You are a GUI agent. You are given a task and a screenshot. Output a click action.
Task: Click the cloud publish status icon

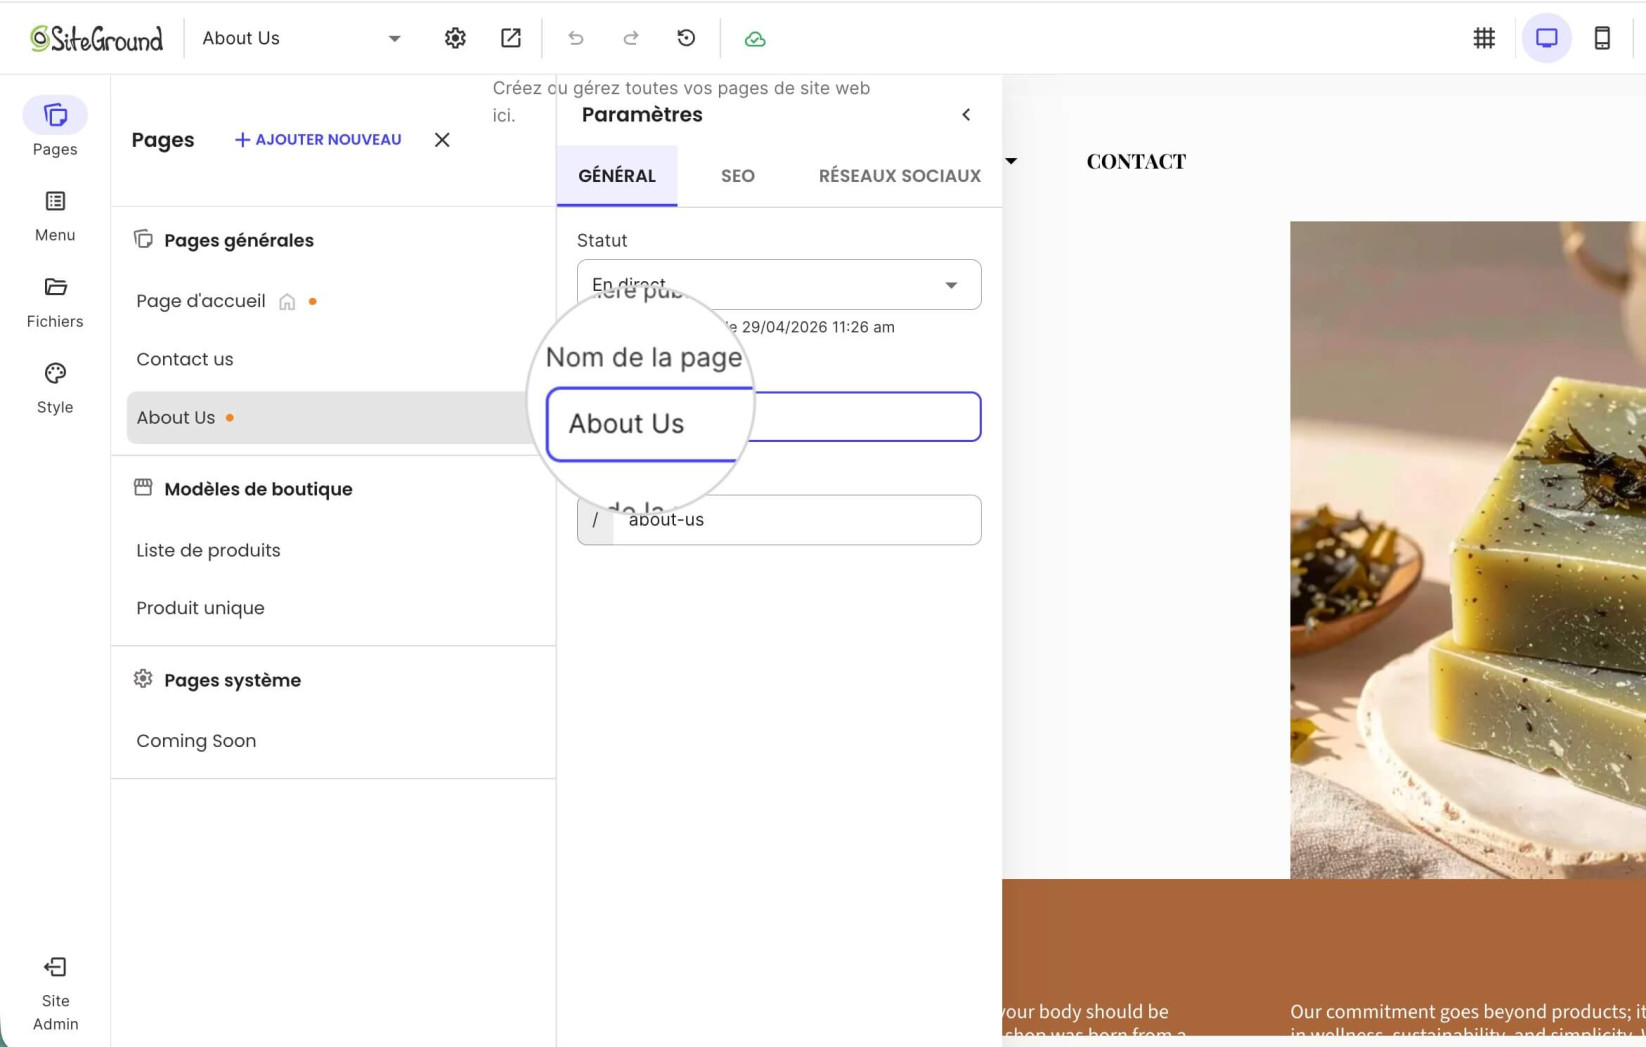[x=755, y=39]
